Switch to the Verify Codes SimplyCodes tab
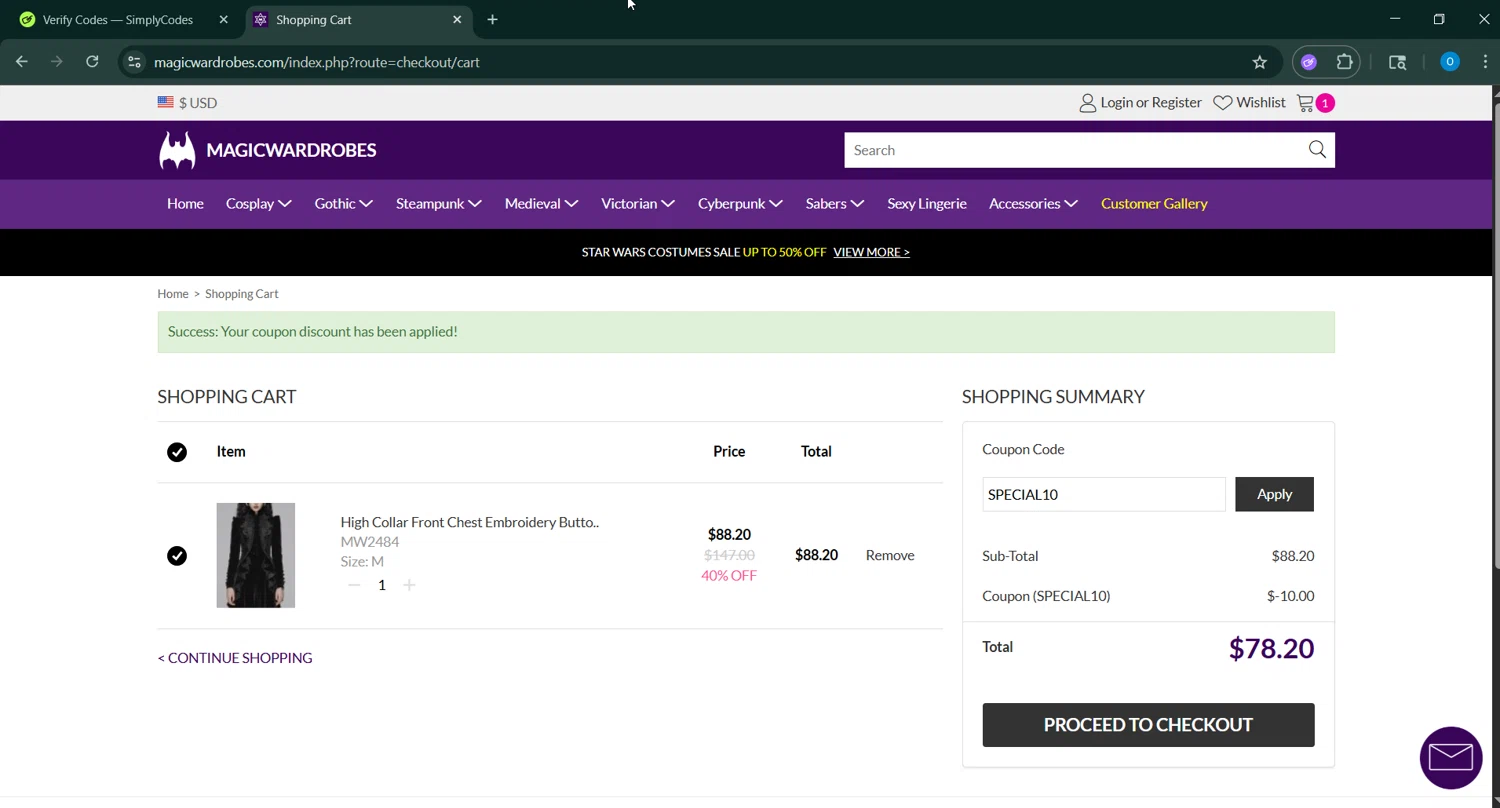Viewport: 1500px width, 808px height. pyautogui.click(x=118, y=19)
